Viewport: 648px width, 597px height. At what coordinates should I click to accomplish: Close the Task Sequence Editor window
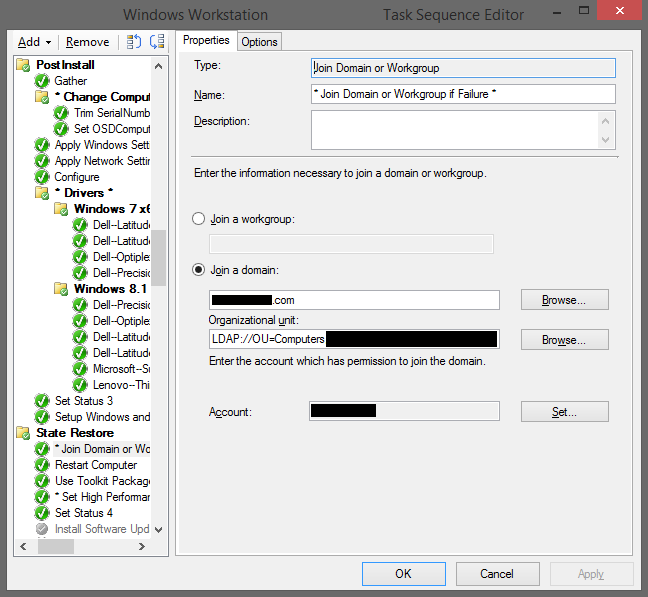tap(619, 10)
